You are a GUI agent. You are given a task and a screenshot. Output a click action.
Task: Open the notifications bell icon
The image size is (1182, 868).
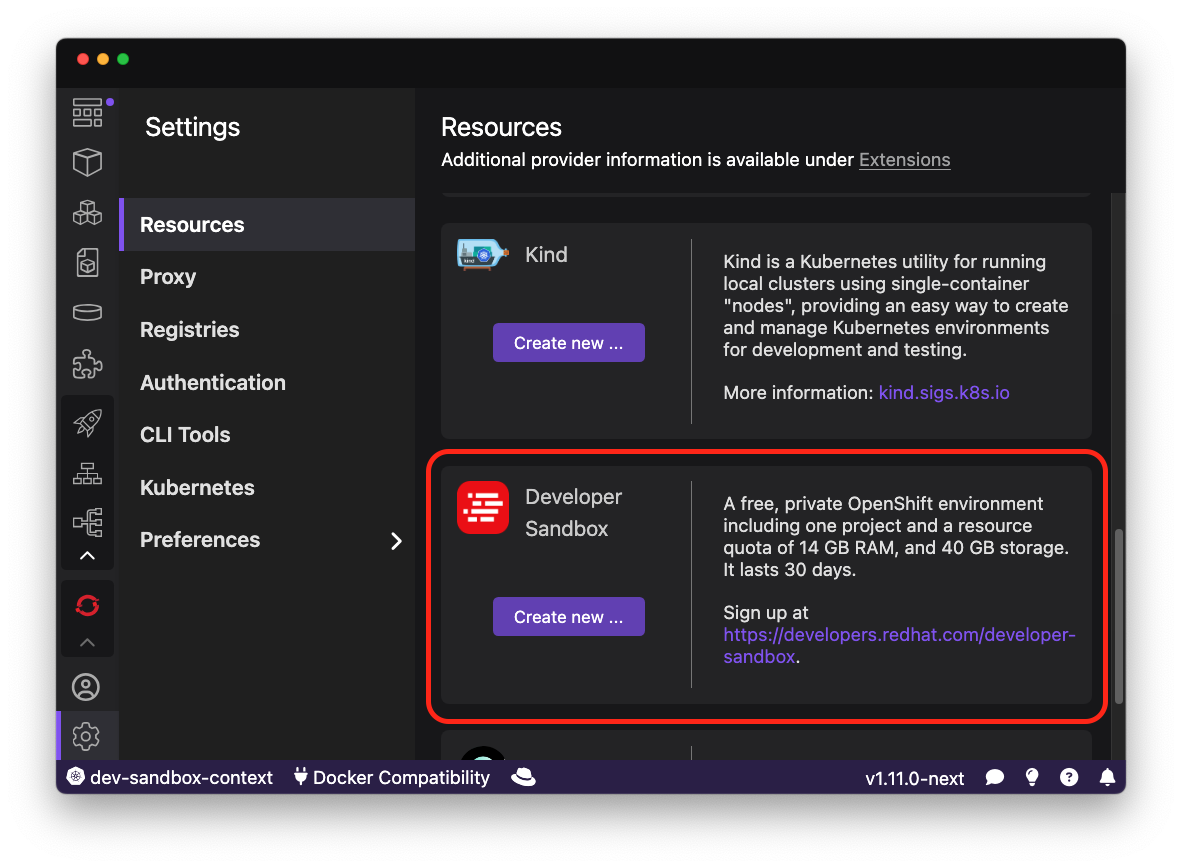(1107, 778)
